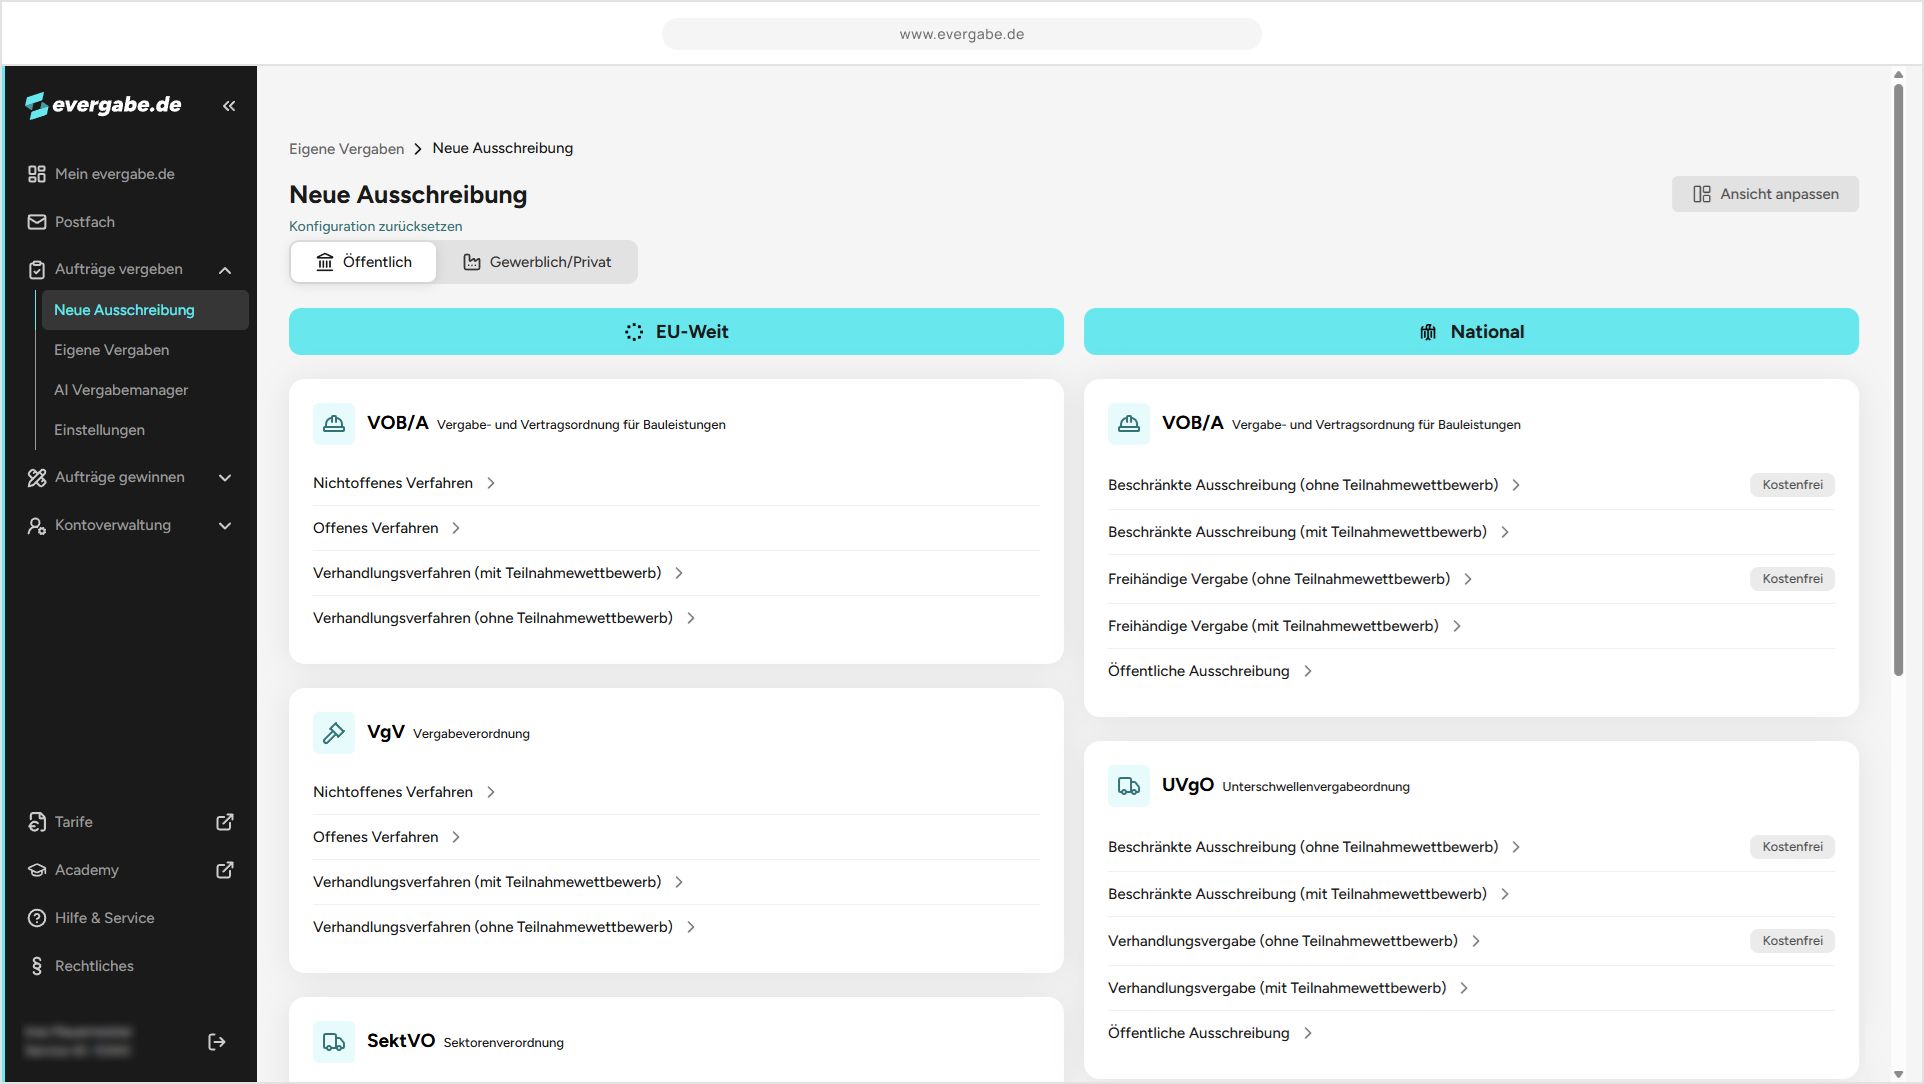1924x1084 pixels.
Task: Click the UVgO truck icon
Action: [x=1128, y=786]
